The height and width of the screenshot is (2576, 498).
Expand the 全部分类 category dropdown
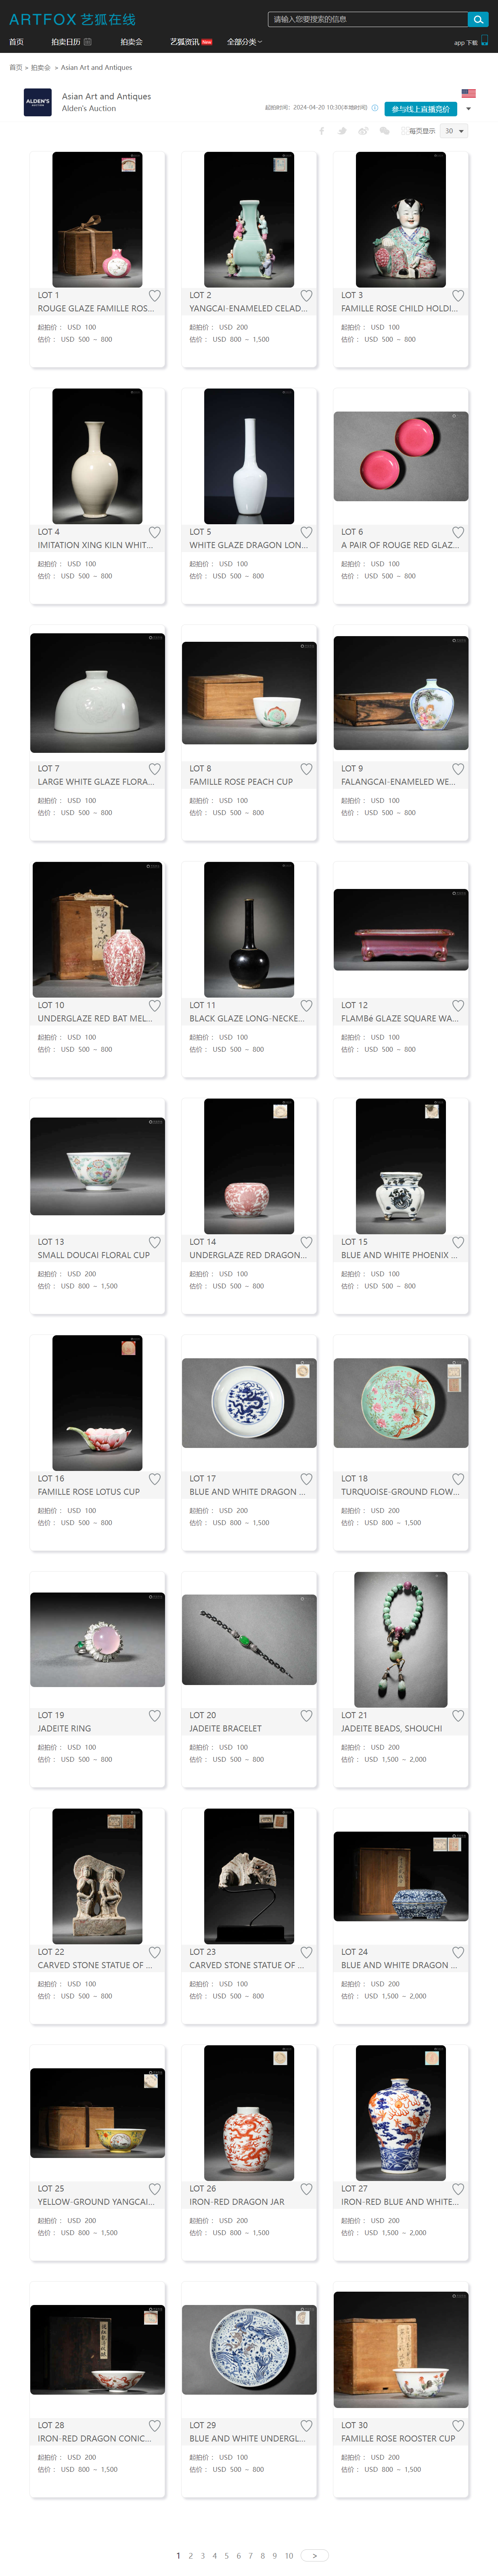[x=244, y=42]
